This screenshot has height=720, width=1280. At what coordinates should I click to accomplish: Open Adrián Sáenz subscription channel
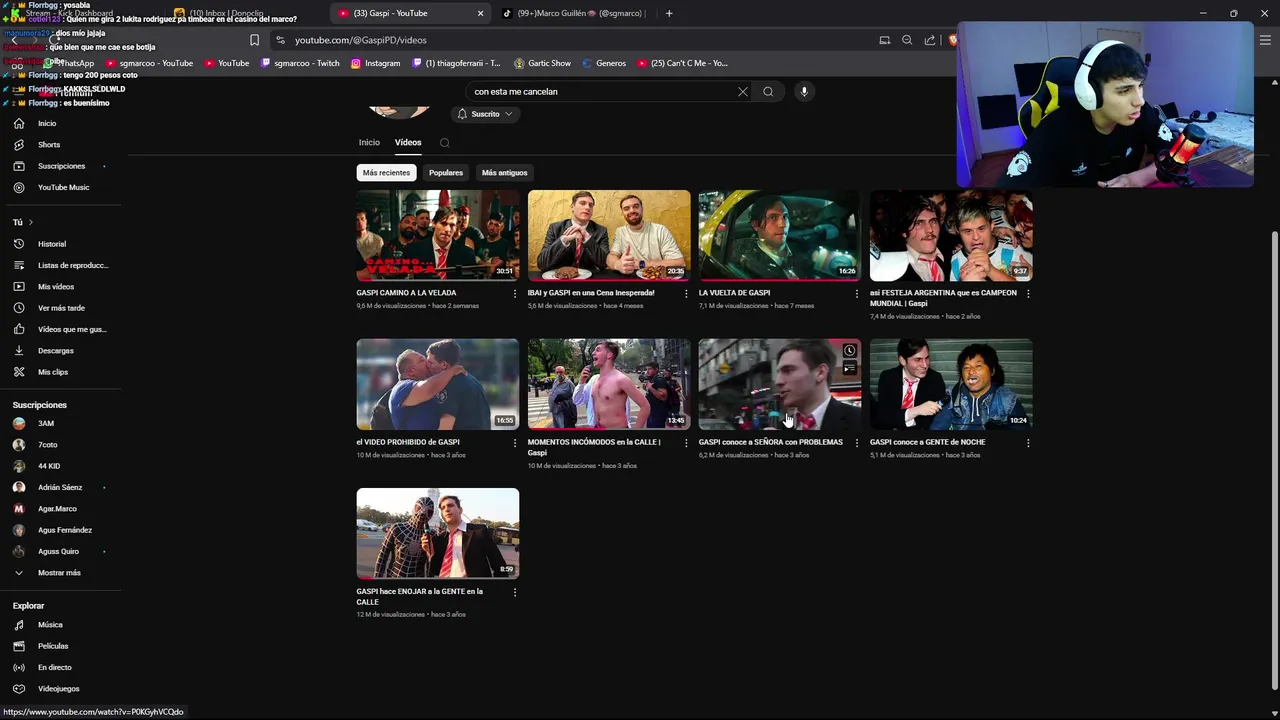tap(60, 488)
